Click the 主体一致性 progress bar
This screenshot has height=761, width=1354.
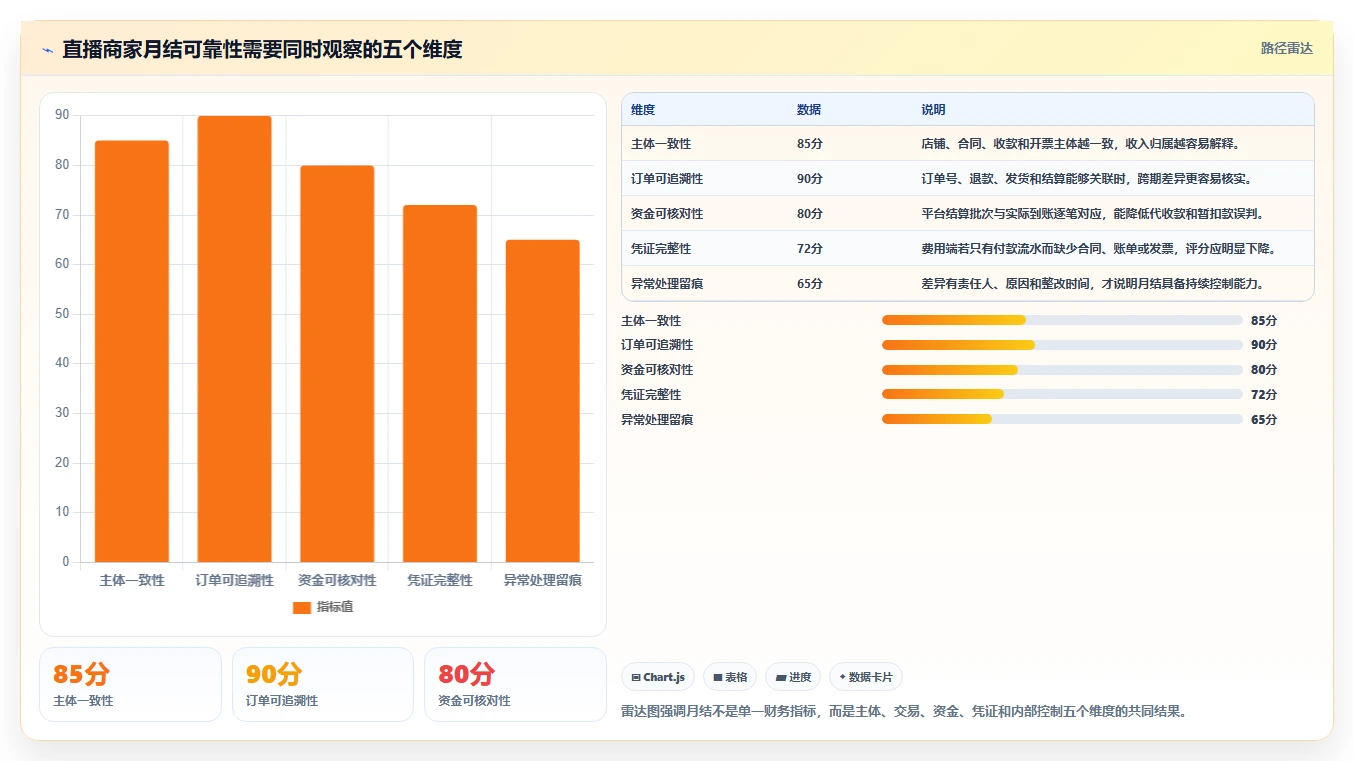1062,320
